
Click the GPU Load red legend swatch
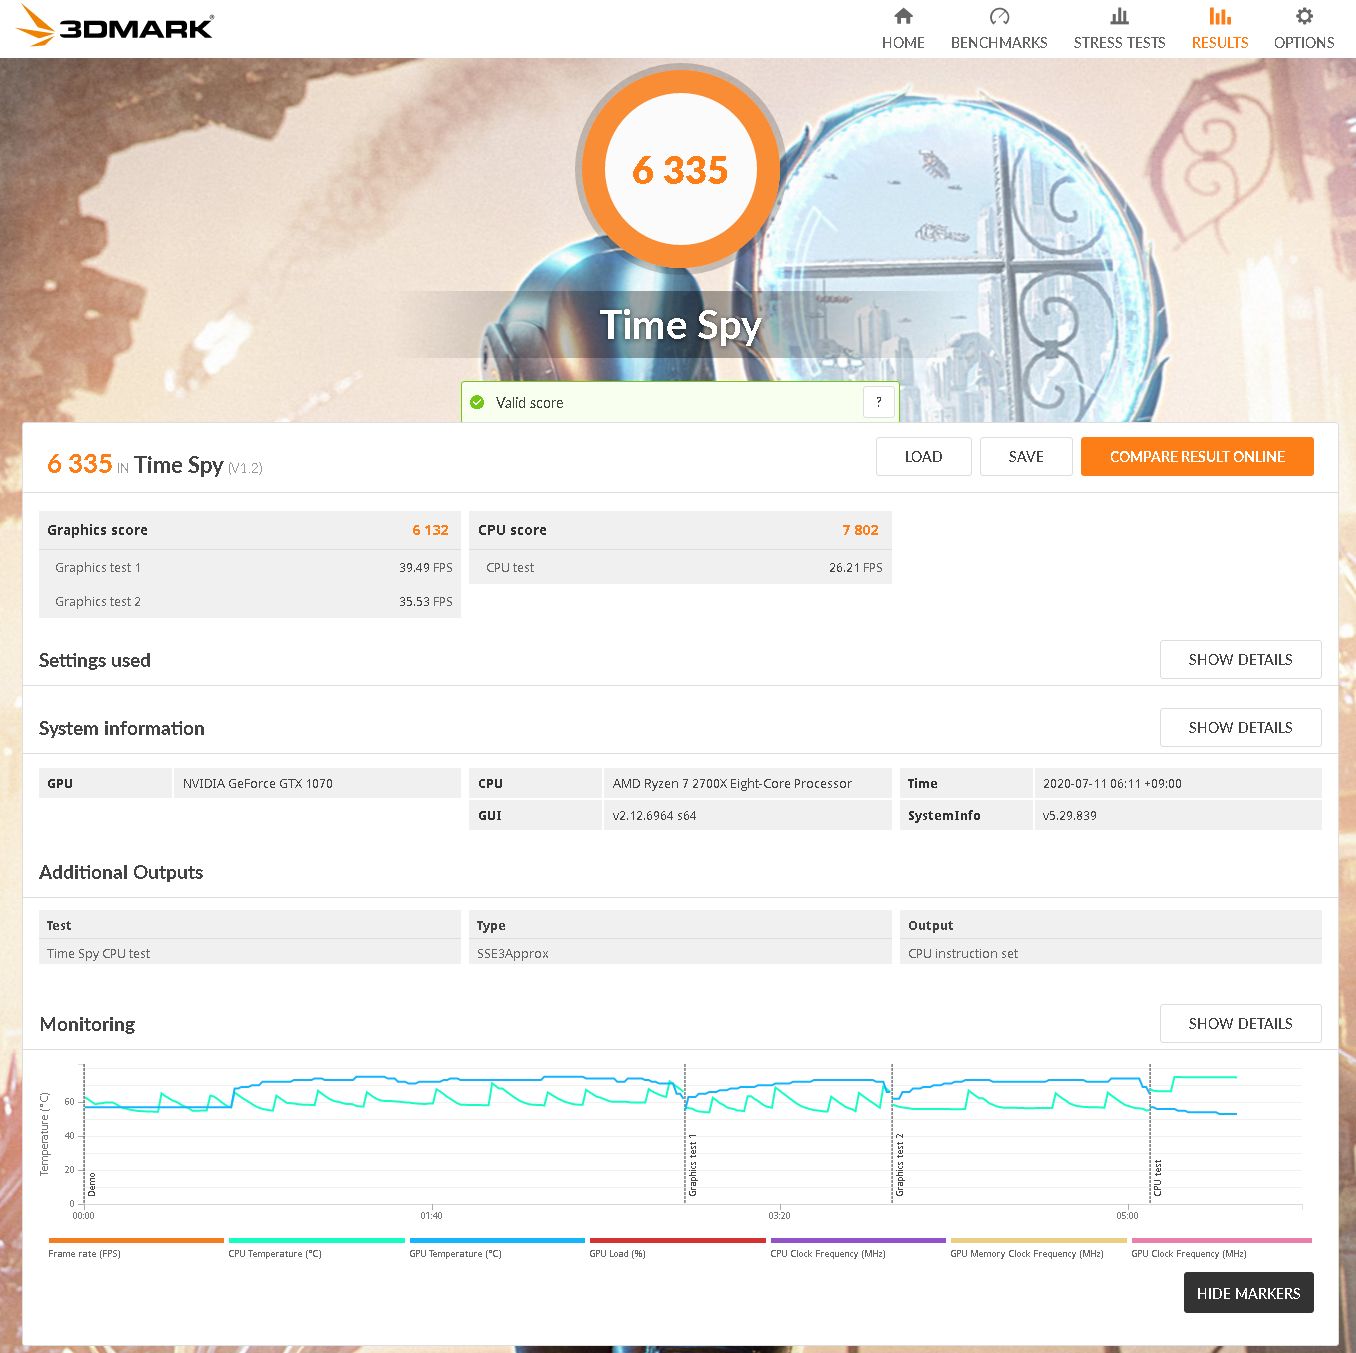(677, 1240)
